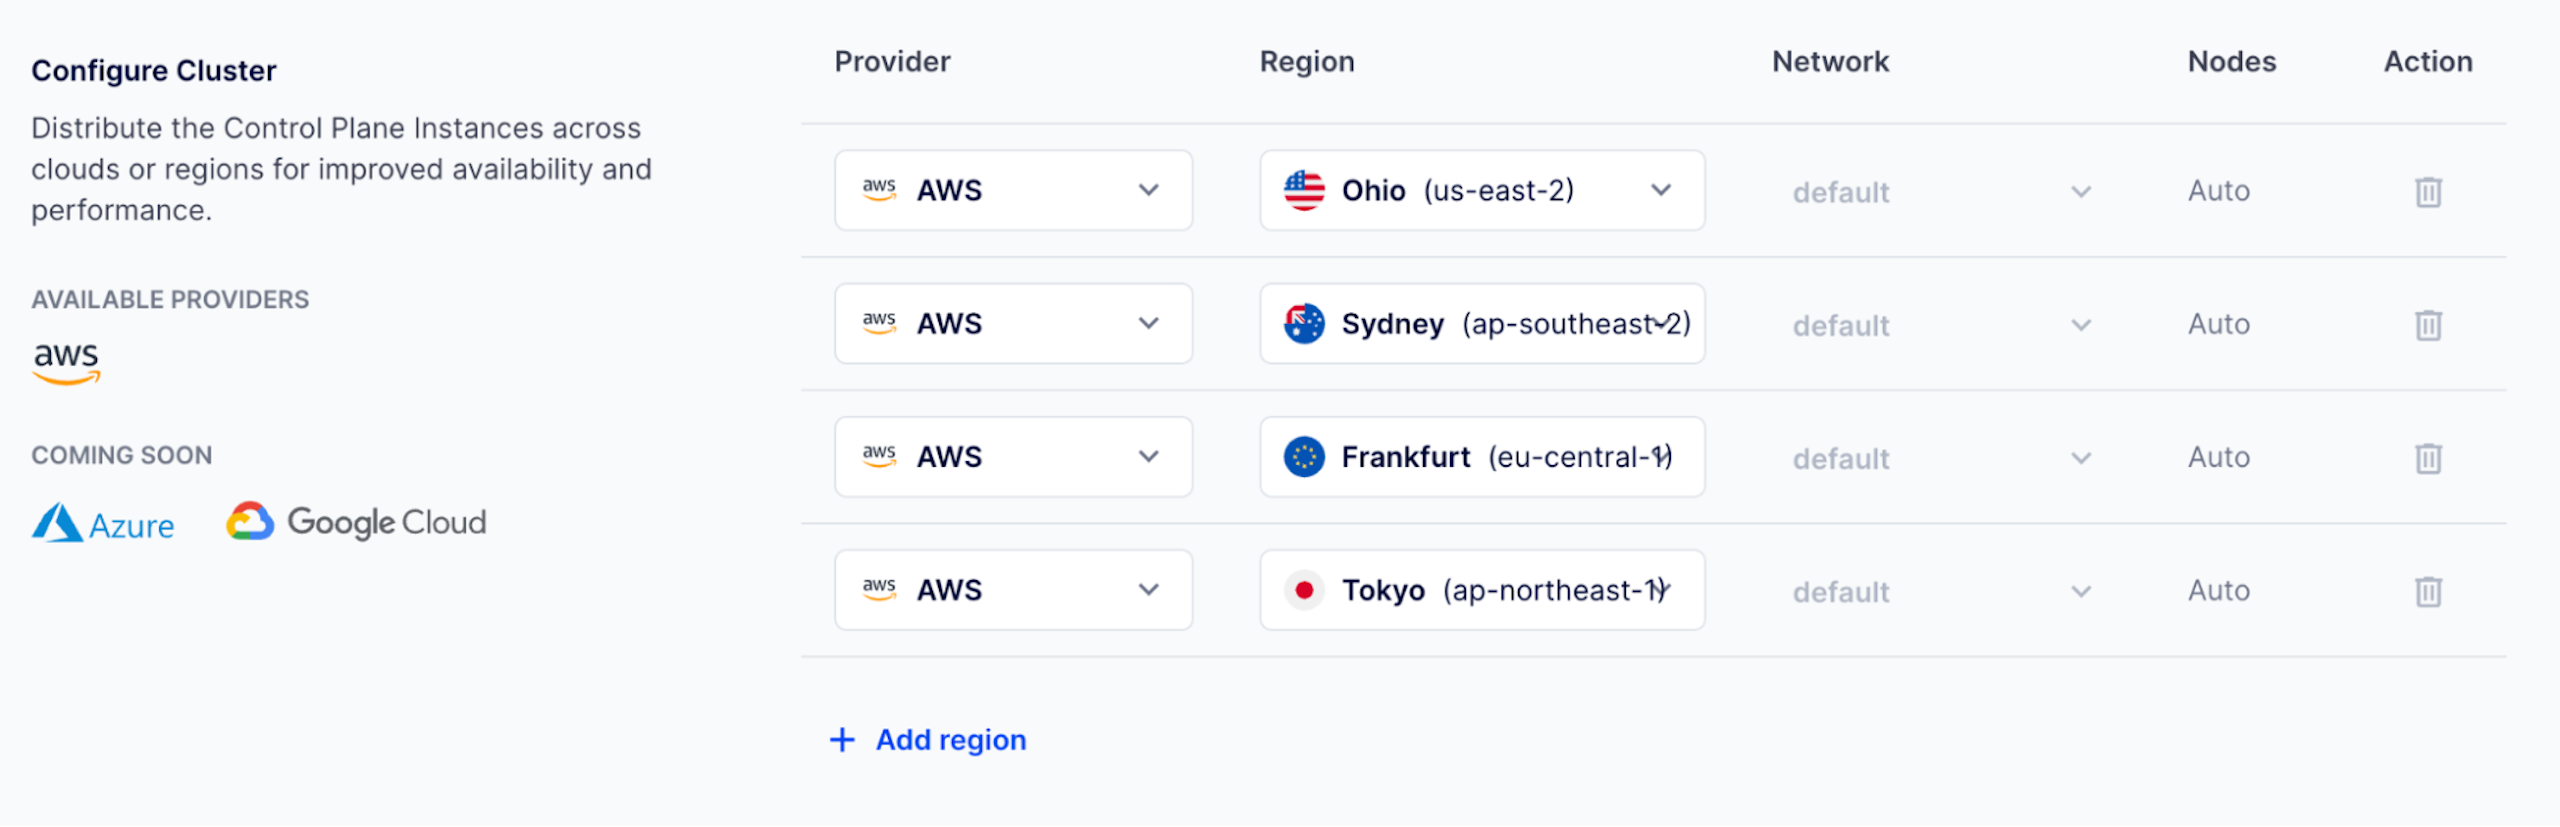
Task: Click the plus icon beside Add region
Action: (842, 740)
